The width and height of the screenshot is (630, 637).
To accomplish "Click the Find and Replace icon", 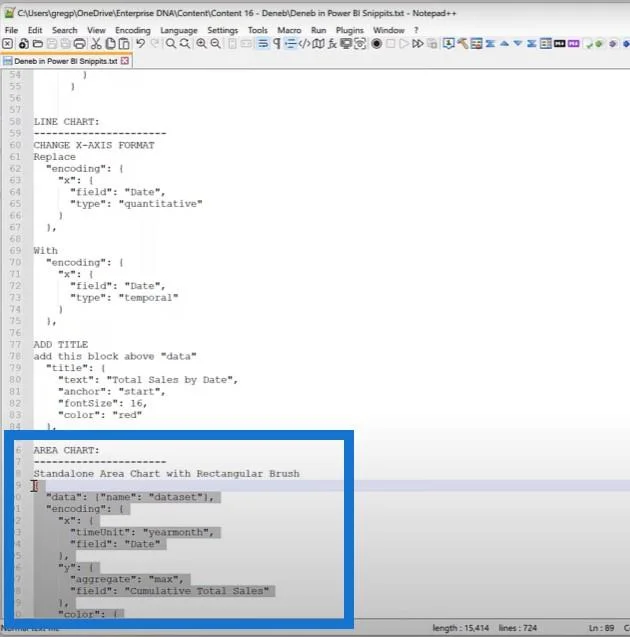I will (185, 43).
